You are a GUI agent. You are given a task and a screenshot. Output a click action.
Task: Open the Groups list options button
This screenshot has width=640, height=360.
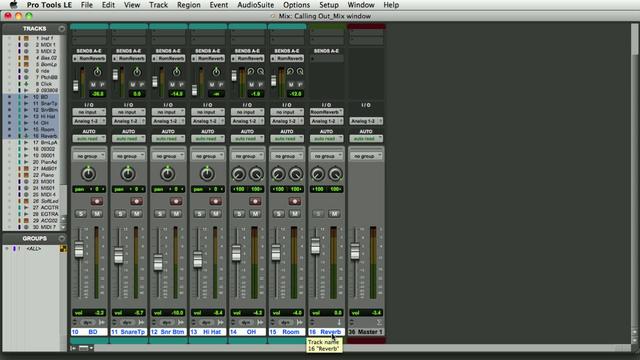click(61, 238)
